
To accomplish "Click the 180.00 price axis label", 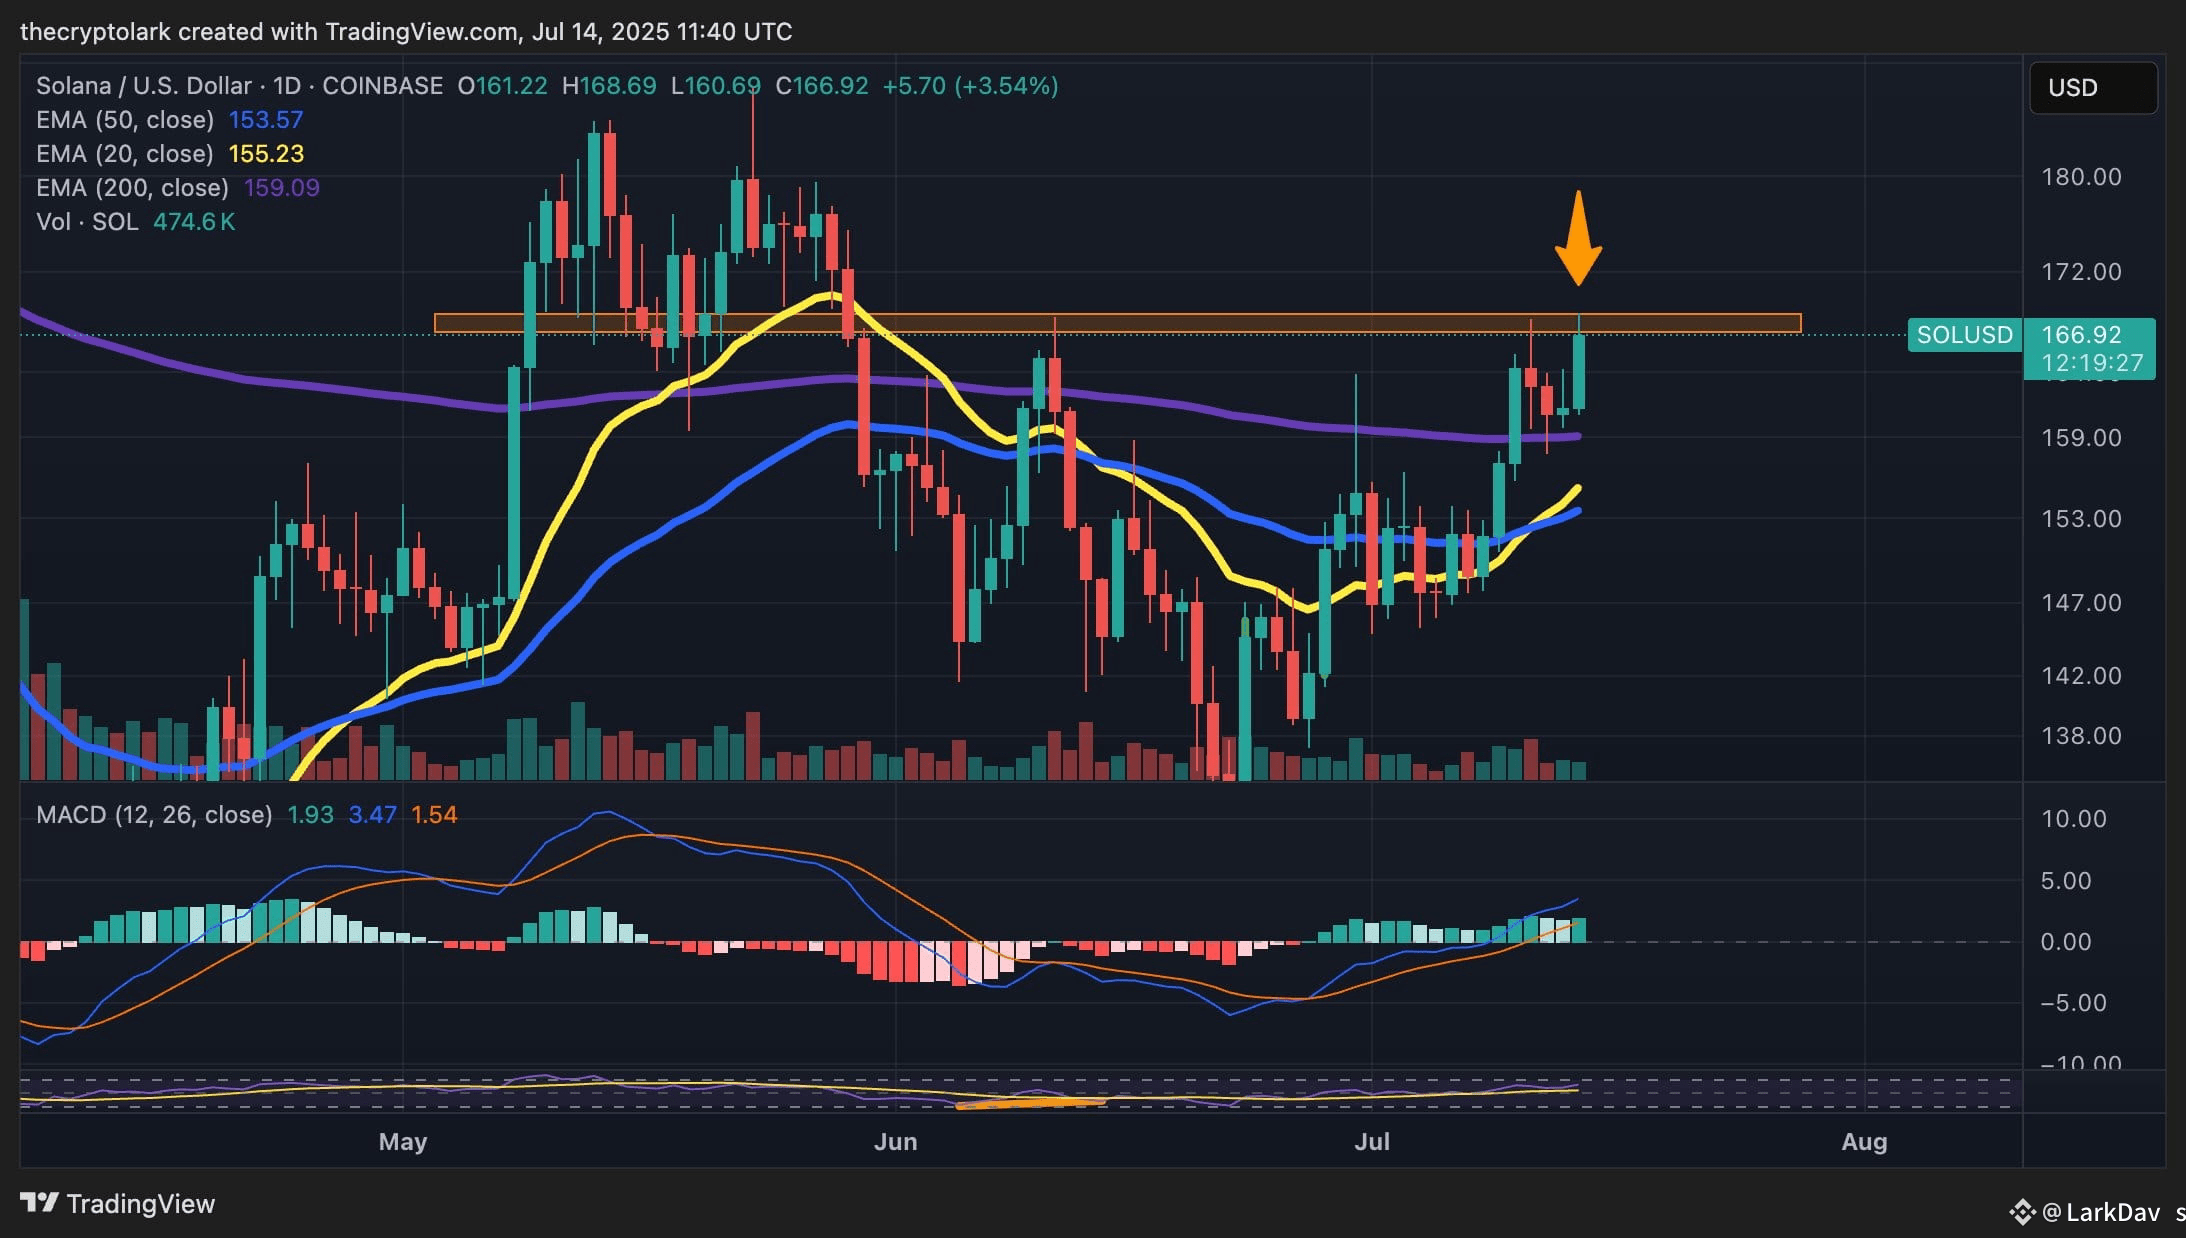I will (2081, 177).
